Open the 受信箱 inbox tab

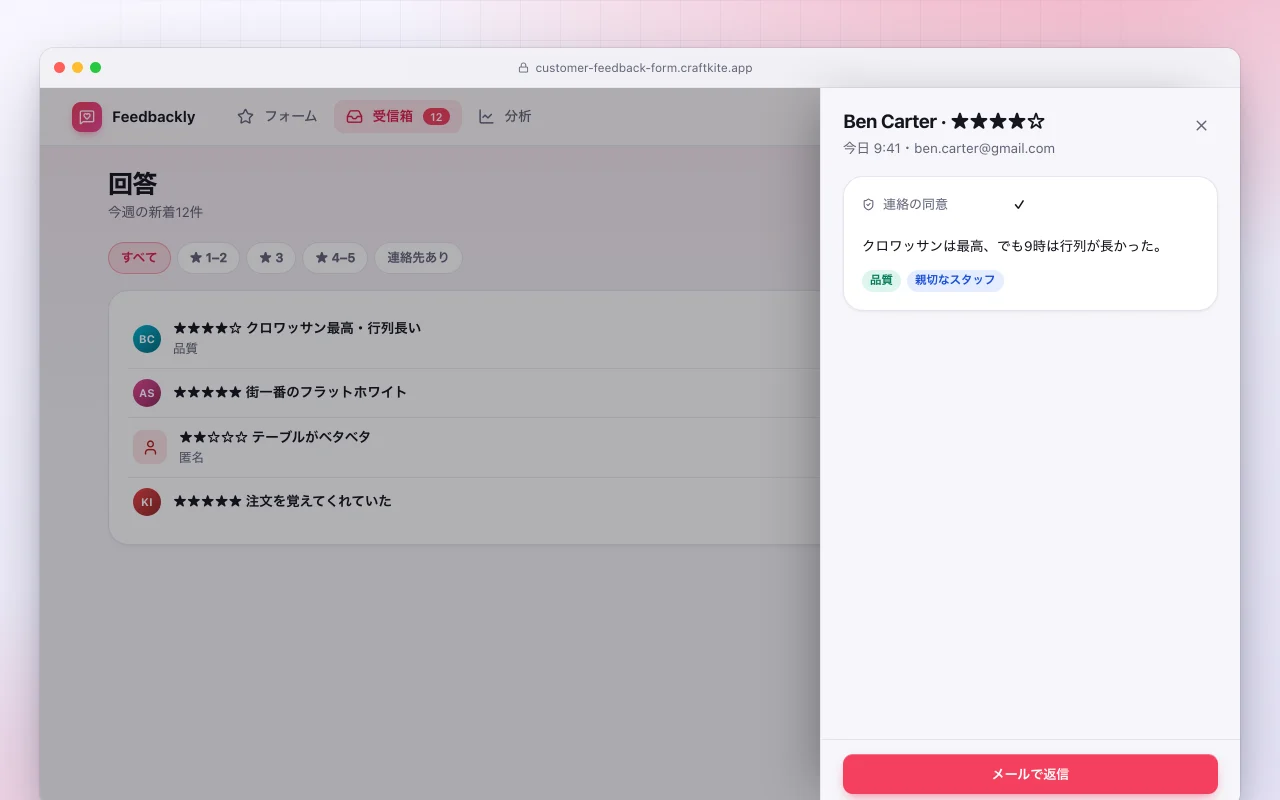[x=398, y=116]
